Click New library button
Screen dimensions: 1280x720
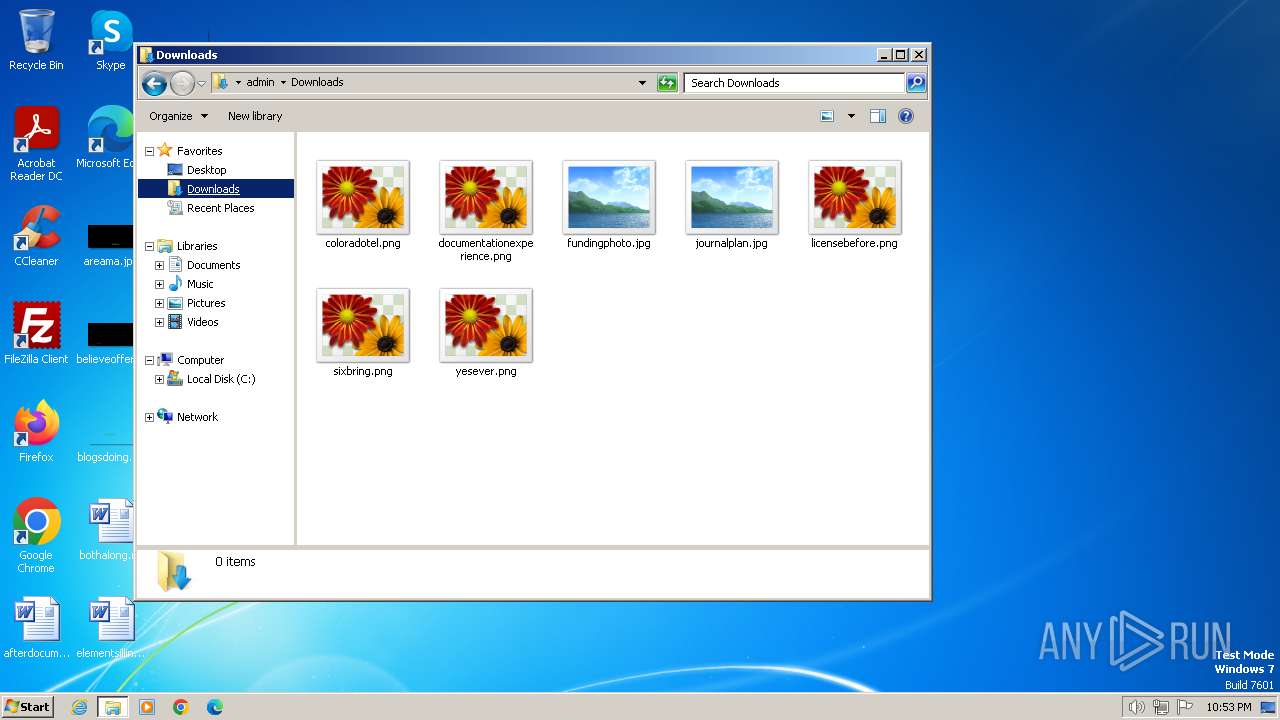point(255,116)
